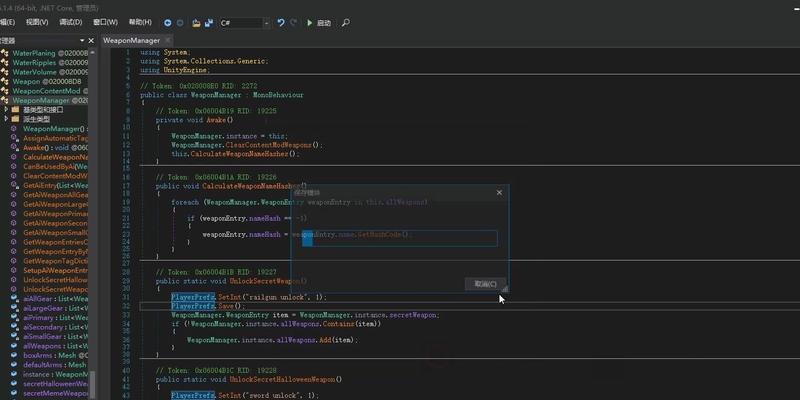Select the aiLargeGear field node

[55, 308]
